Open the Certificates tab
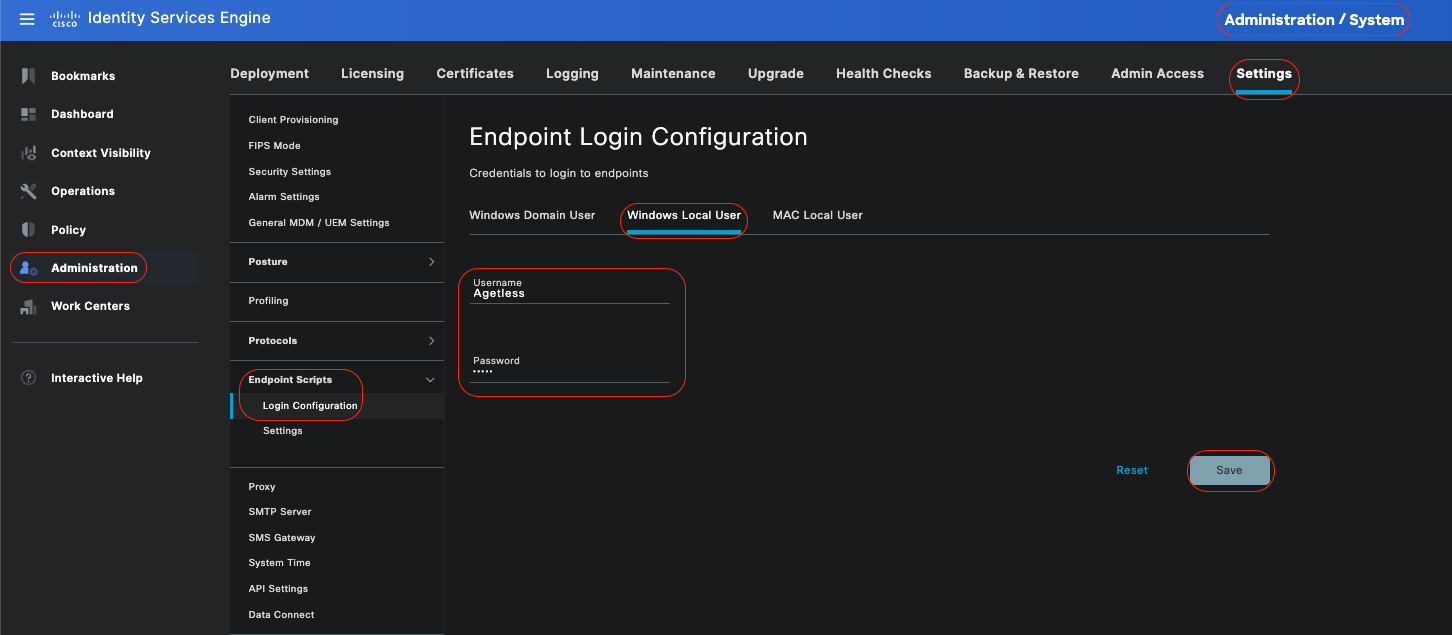Screen dimensions: 1452x635 pos(475,73)
